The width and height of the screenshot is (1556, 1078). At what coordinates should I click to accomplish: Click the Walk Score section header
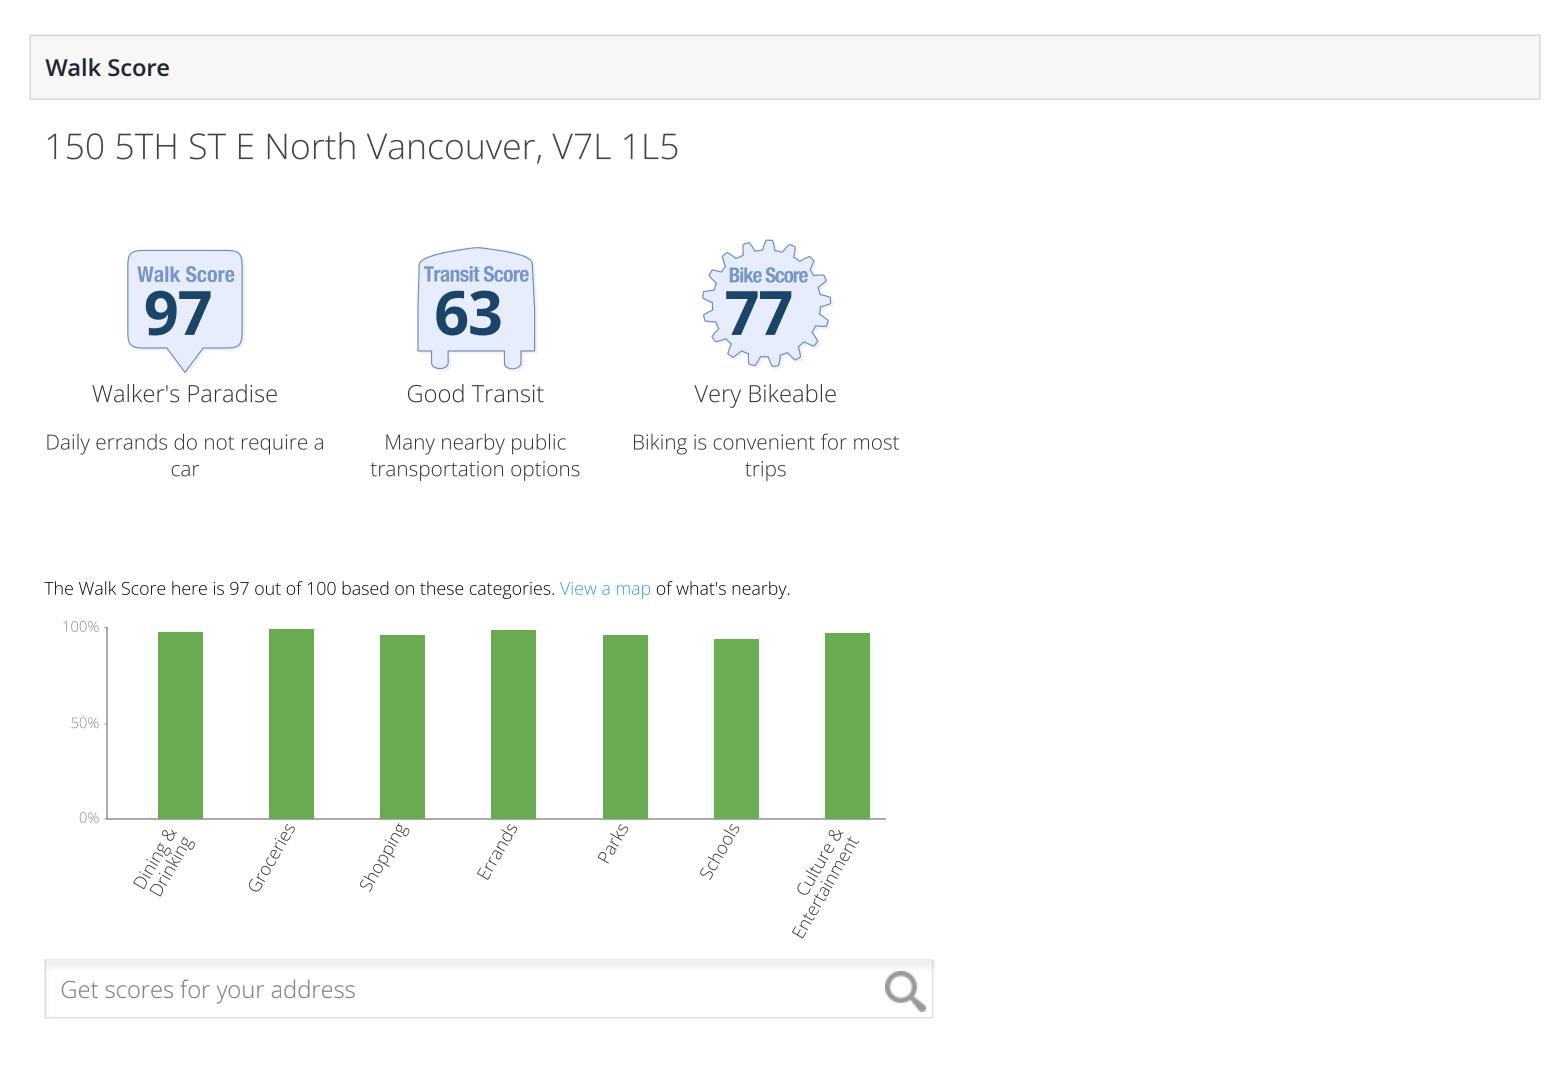pos(108,68)
